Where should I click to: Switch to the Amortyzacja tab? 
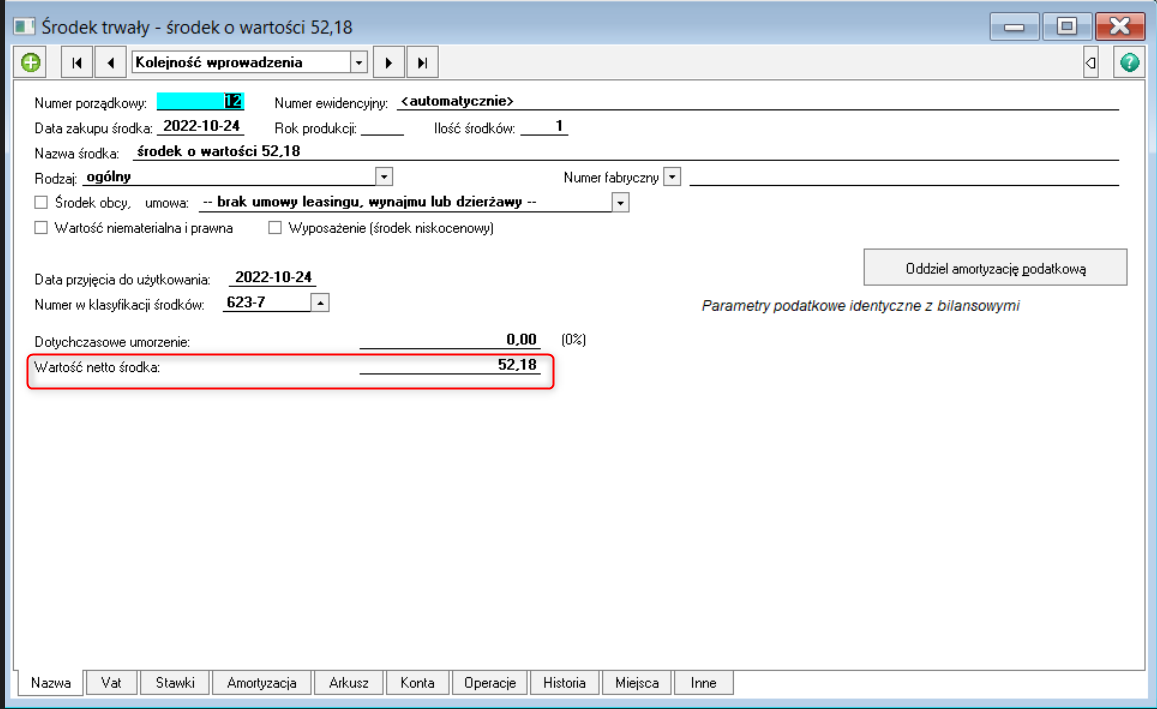[x=262, y=682]
